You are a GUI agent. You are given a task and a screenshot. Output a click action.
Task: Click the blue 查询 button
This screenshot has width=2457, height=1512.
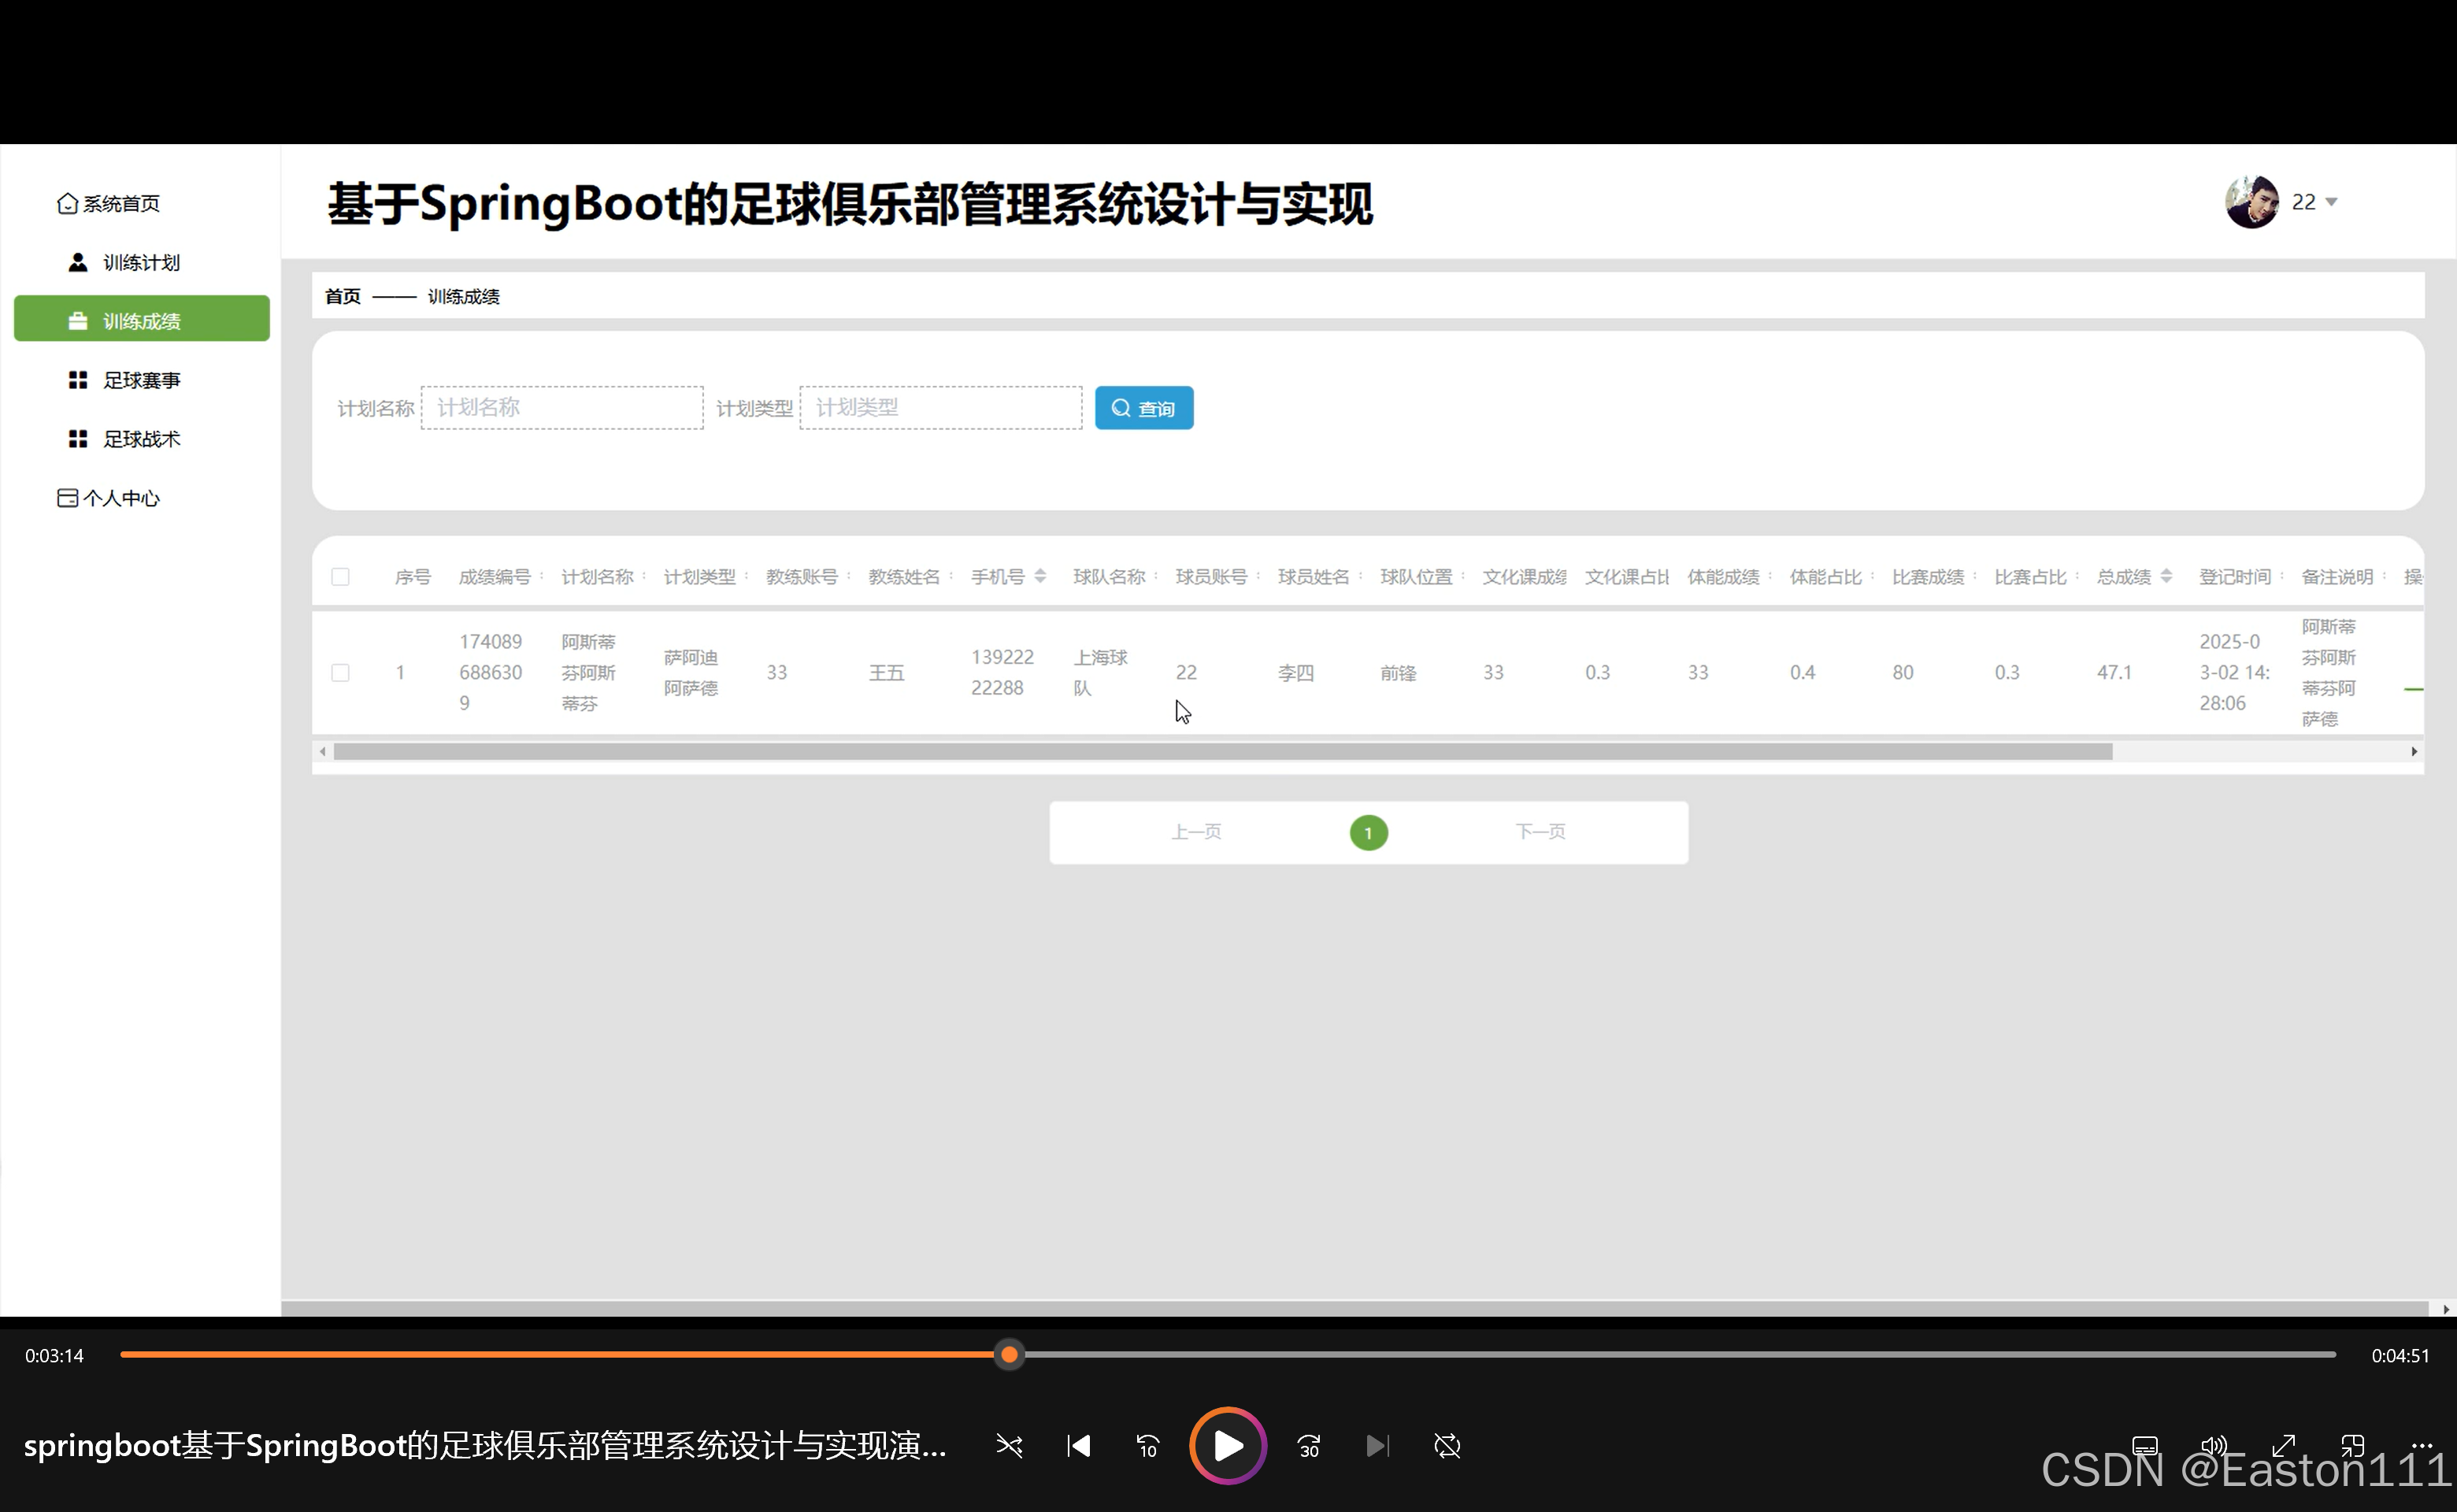(1143, 408)
